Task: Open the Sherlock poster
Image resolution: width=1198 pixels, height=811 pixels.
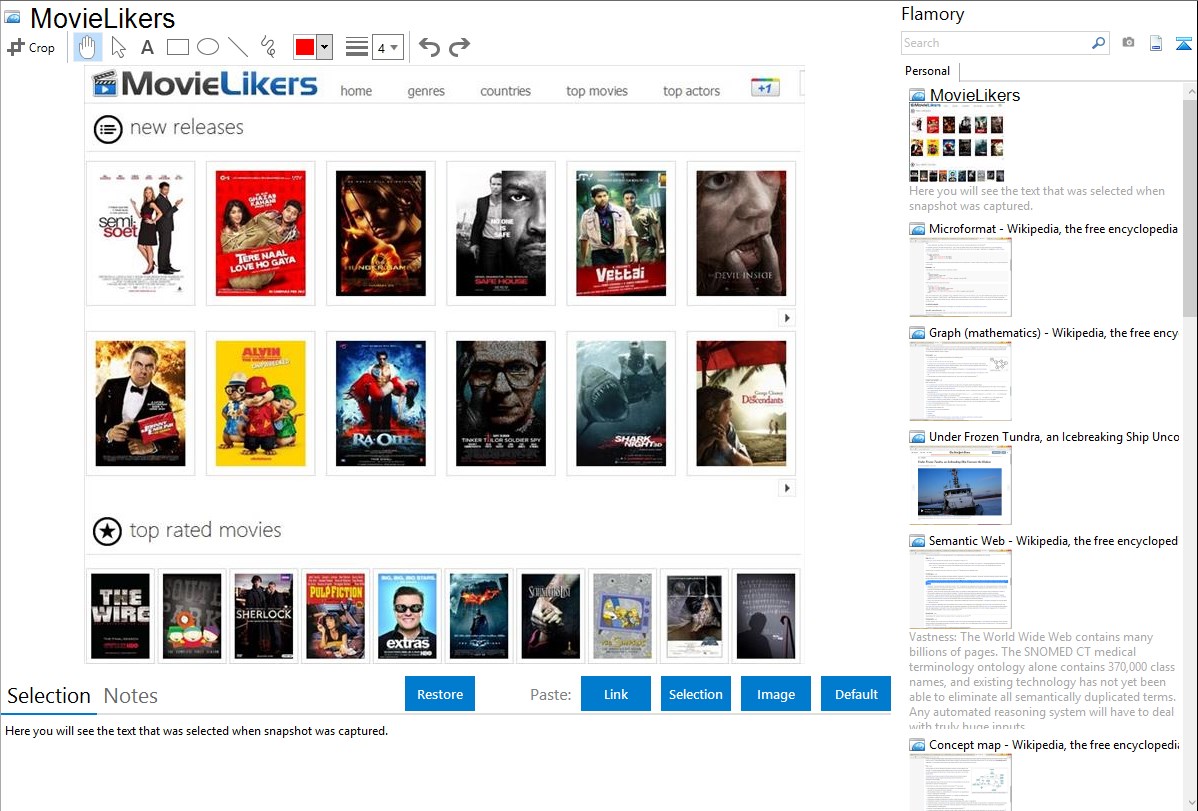Action: [264, 616]
